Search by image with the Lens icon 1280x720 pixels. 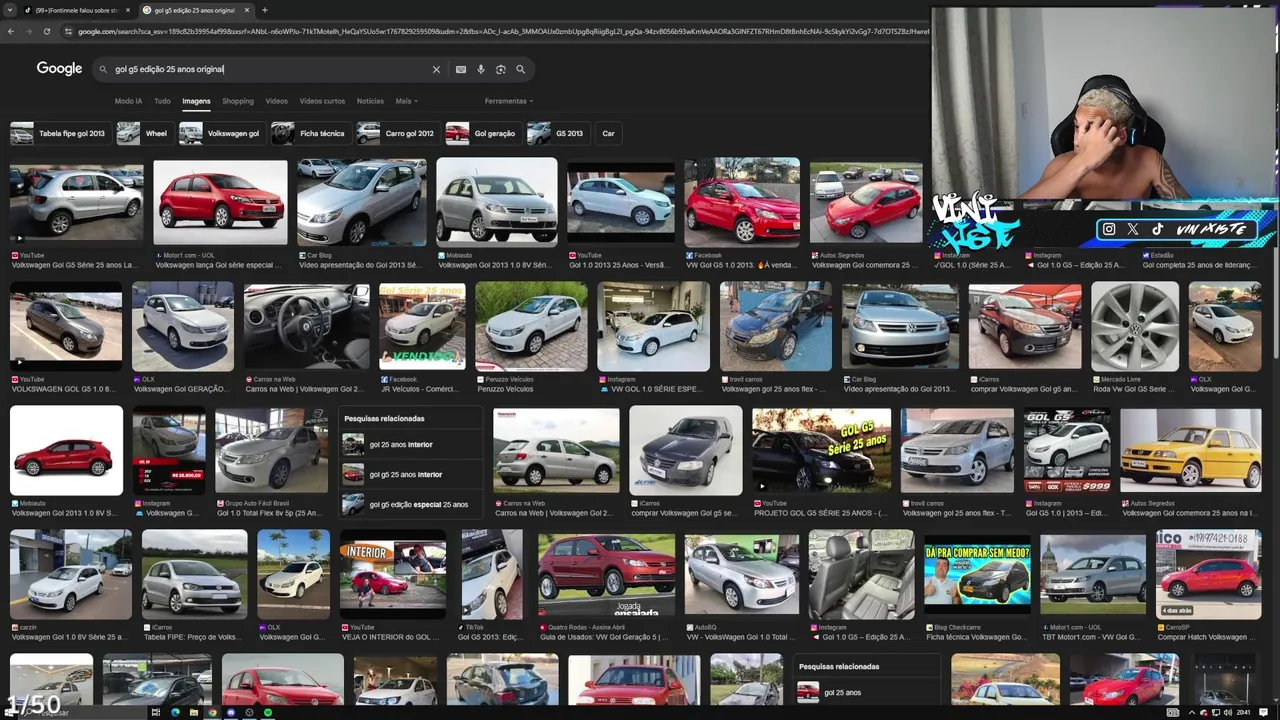click(501, 70)
